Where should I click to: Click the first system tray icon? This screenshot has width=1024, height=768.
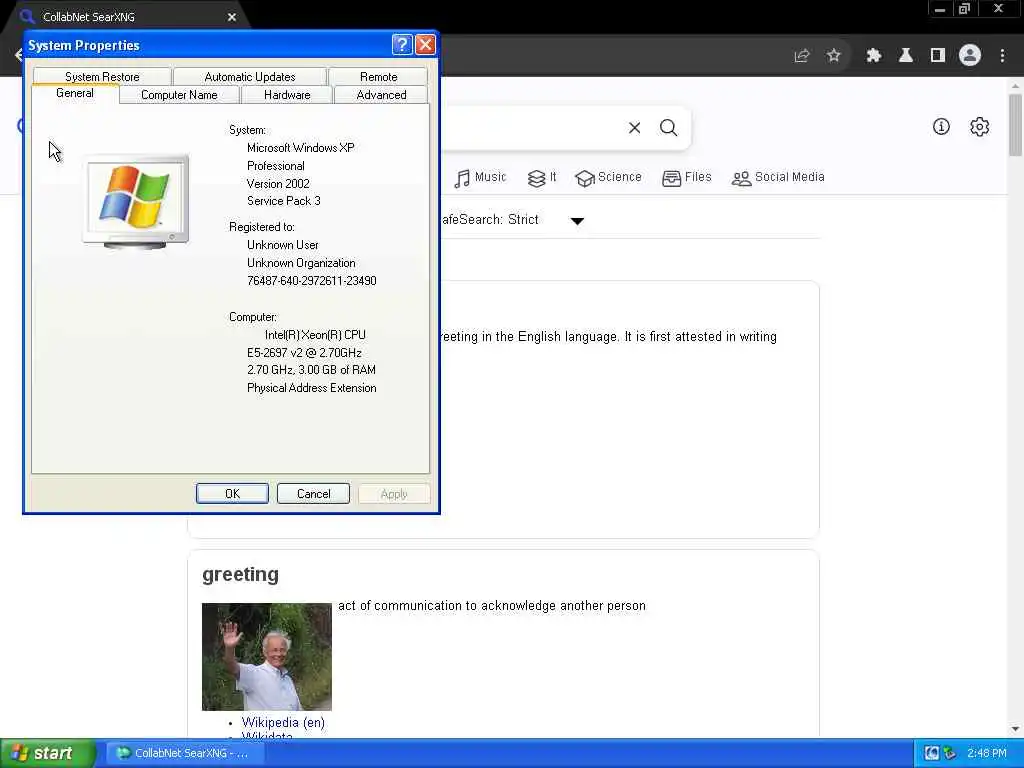point(932,753)
